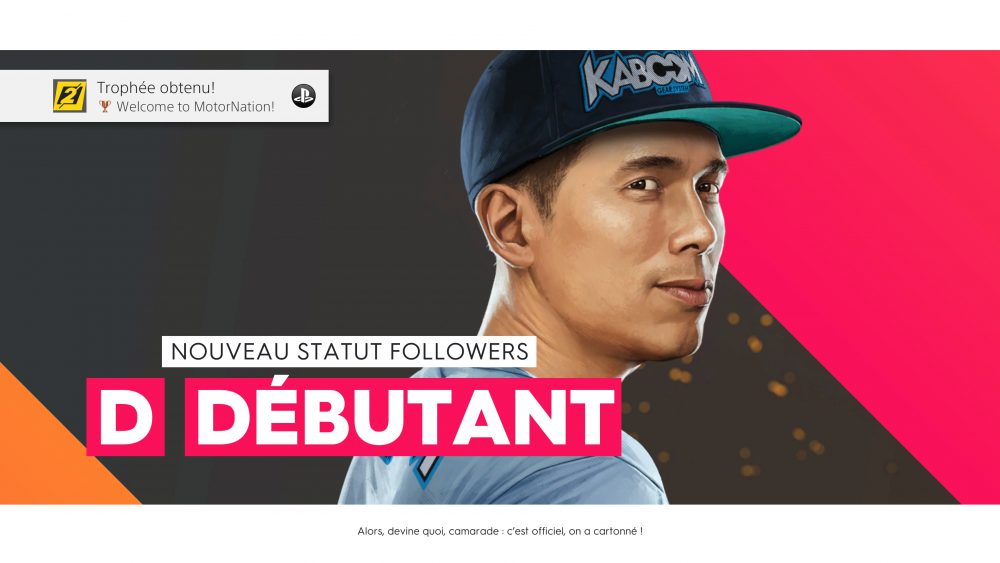The image size is (1000, 563).
Task: Click the pink 'D' rank badge
Action: [x=126, y=417]
